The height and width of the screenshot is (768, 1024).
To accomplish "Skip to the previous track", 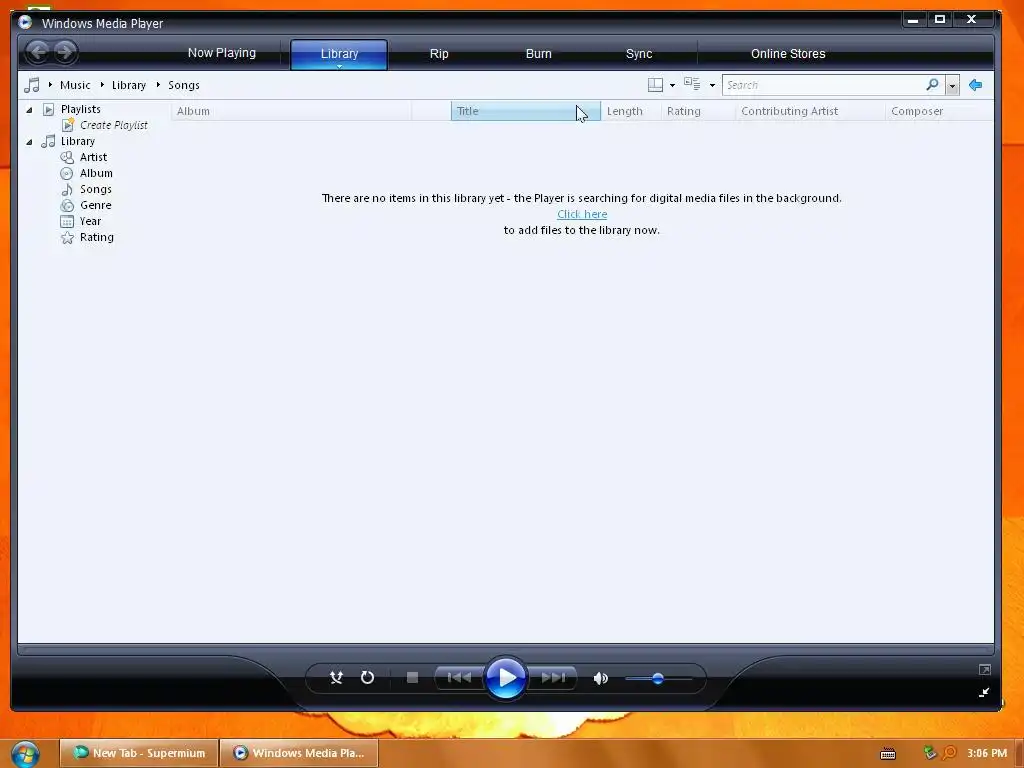I will pyautogui.click(x=459, y=678).
